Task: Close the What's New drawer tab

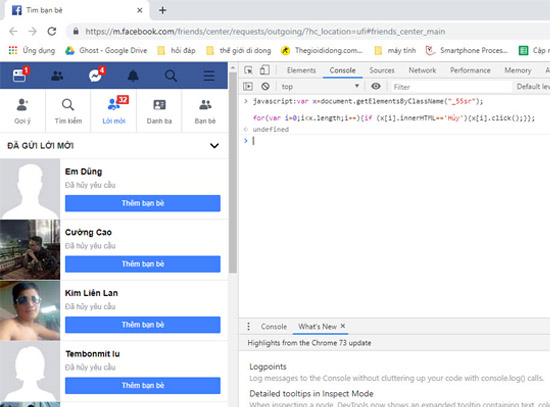Action: click(343, 326)
